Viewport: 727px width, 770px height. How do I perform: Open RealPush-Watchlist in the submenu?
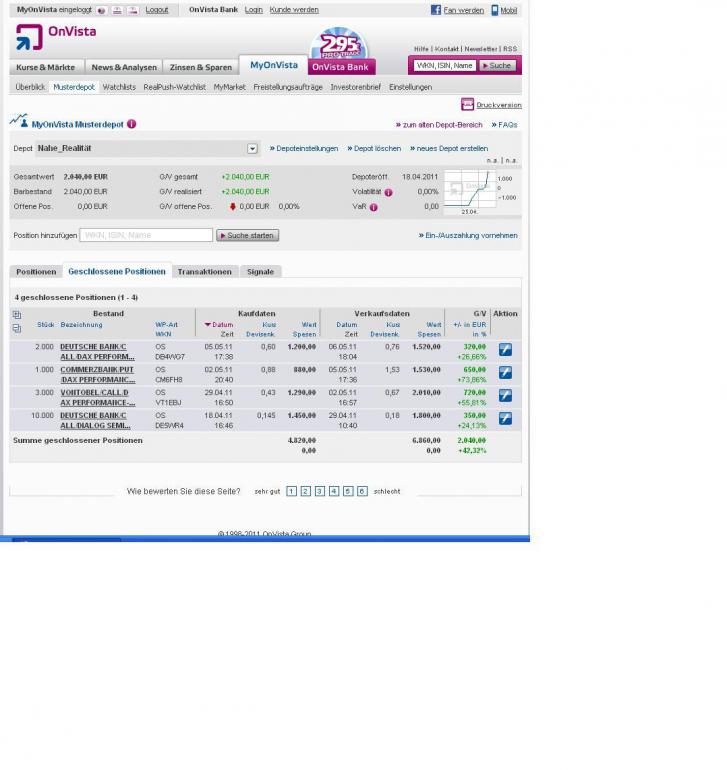point(174,87)
